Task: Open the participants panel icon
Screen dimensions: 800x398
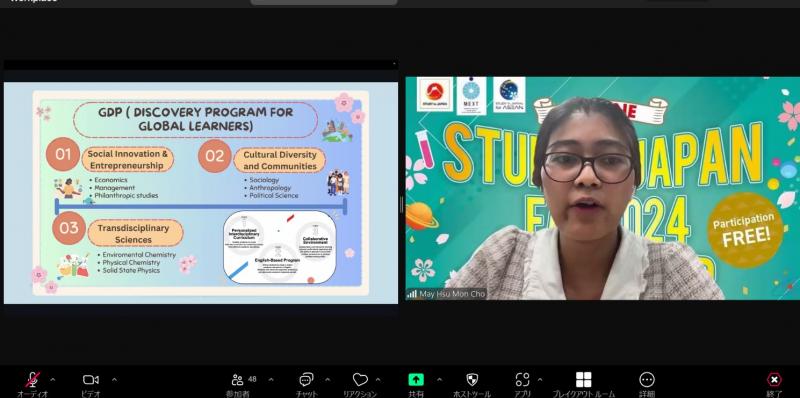Action: 237,380
